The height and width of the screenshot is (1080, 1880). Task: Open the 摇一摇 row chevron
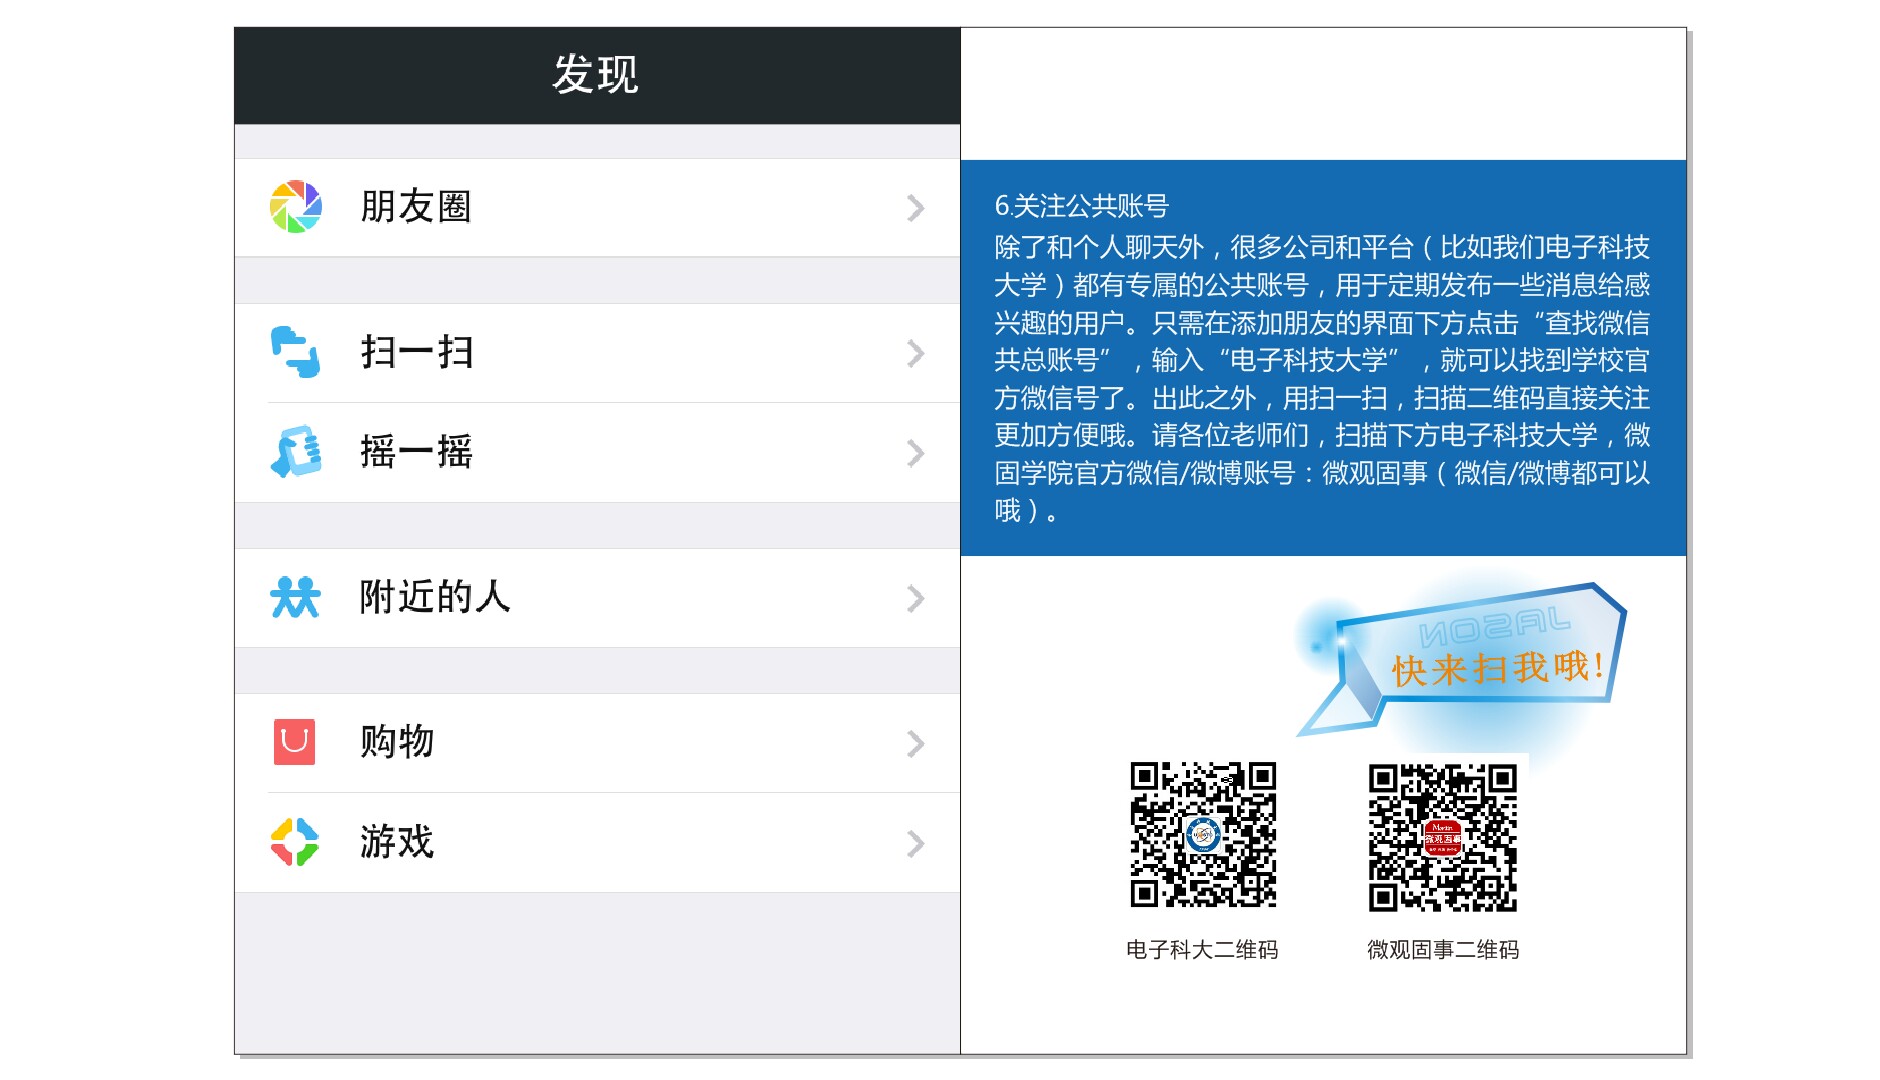coord(915,453)
